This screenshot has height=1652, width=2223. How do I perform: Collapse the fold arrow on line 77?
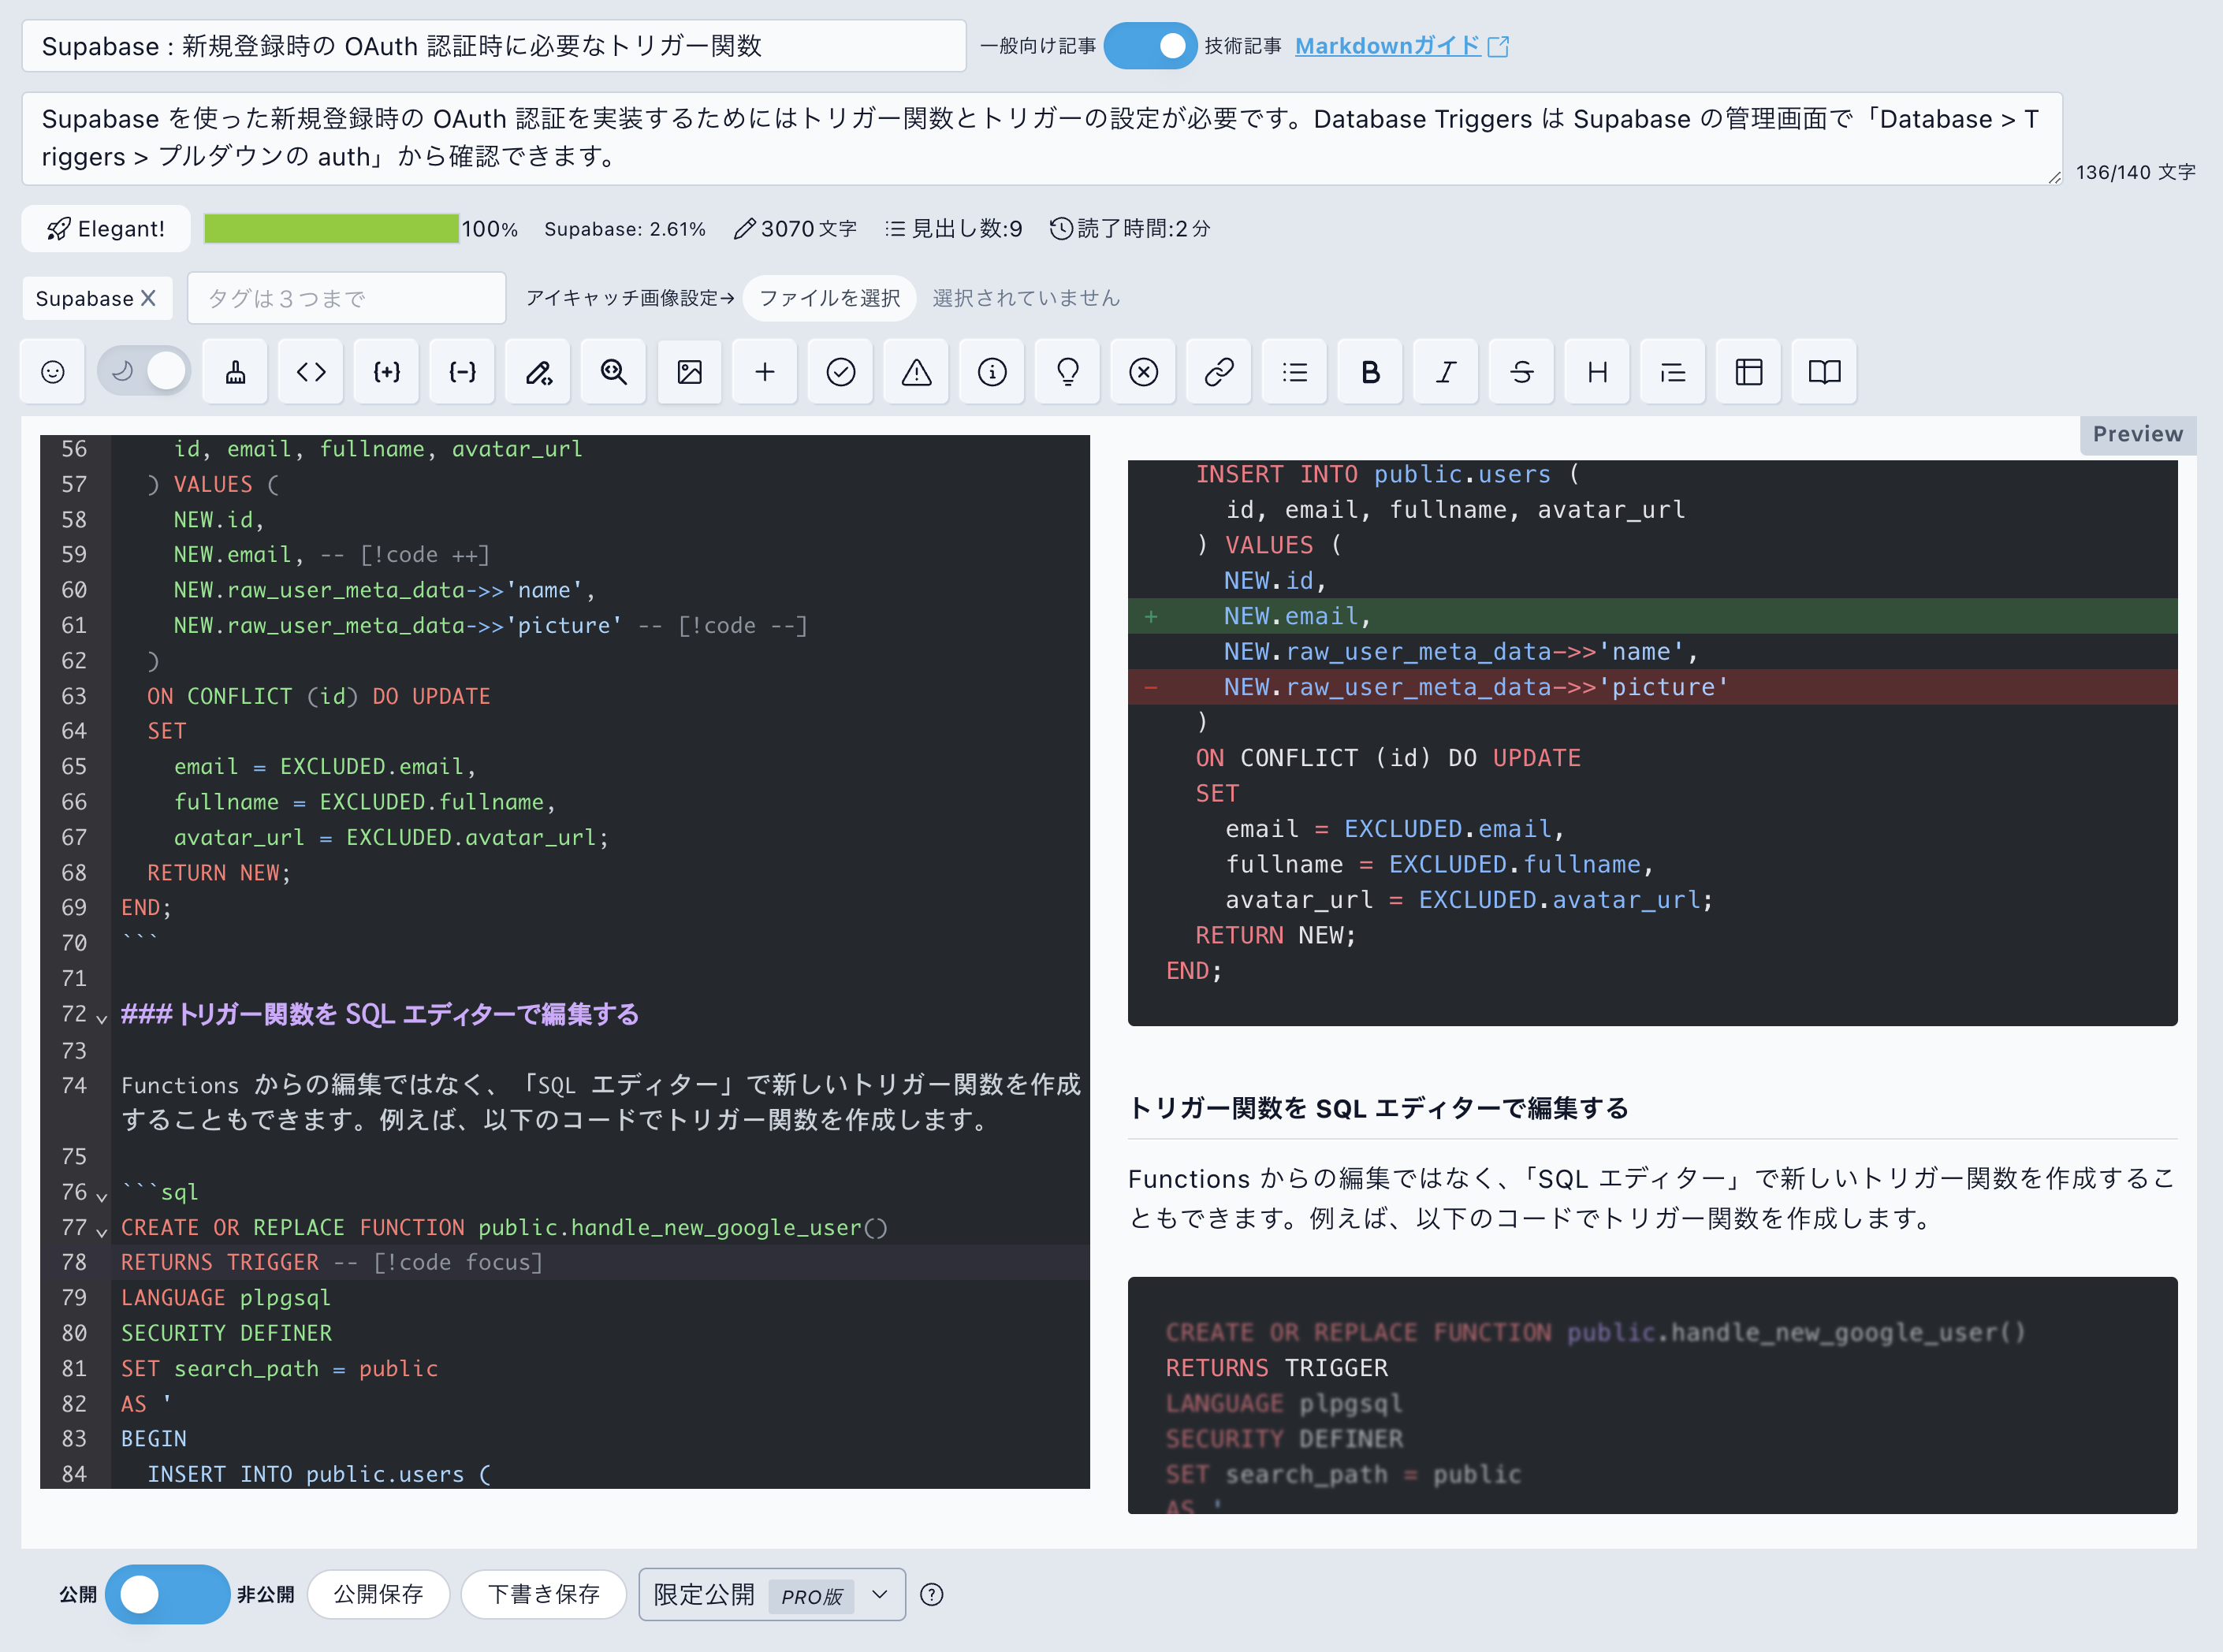[102, 1231]
